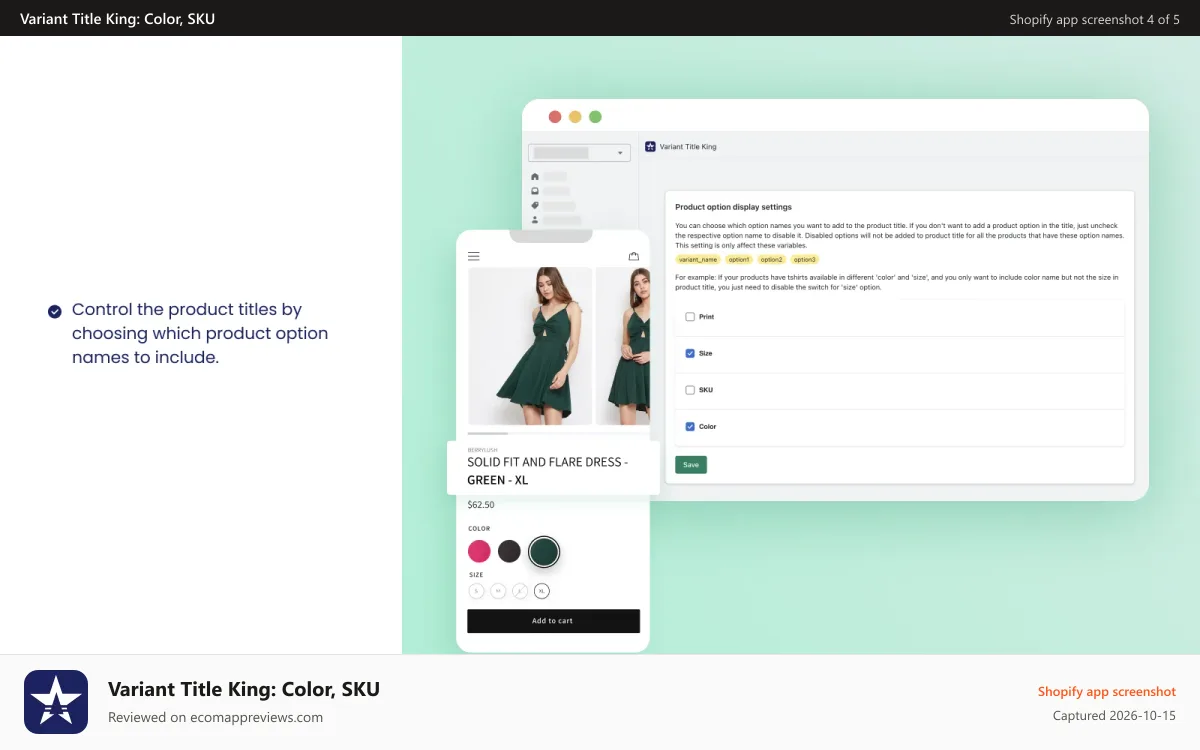Click the 'Product option display settings' heading

733,207
